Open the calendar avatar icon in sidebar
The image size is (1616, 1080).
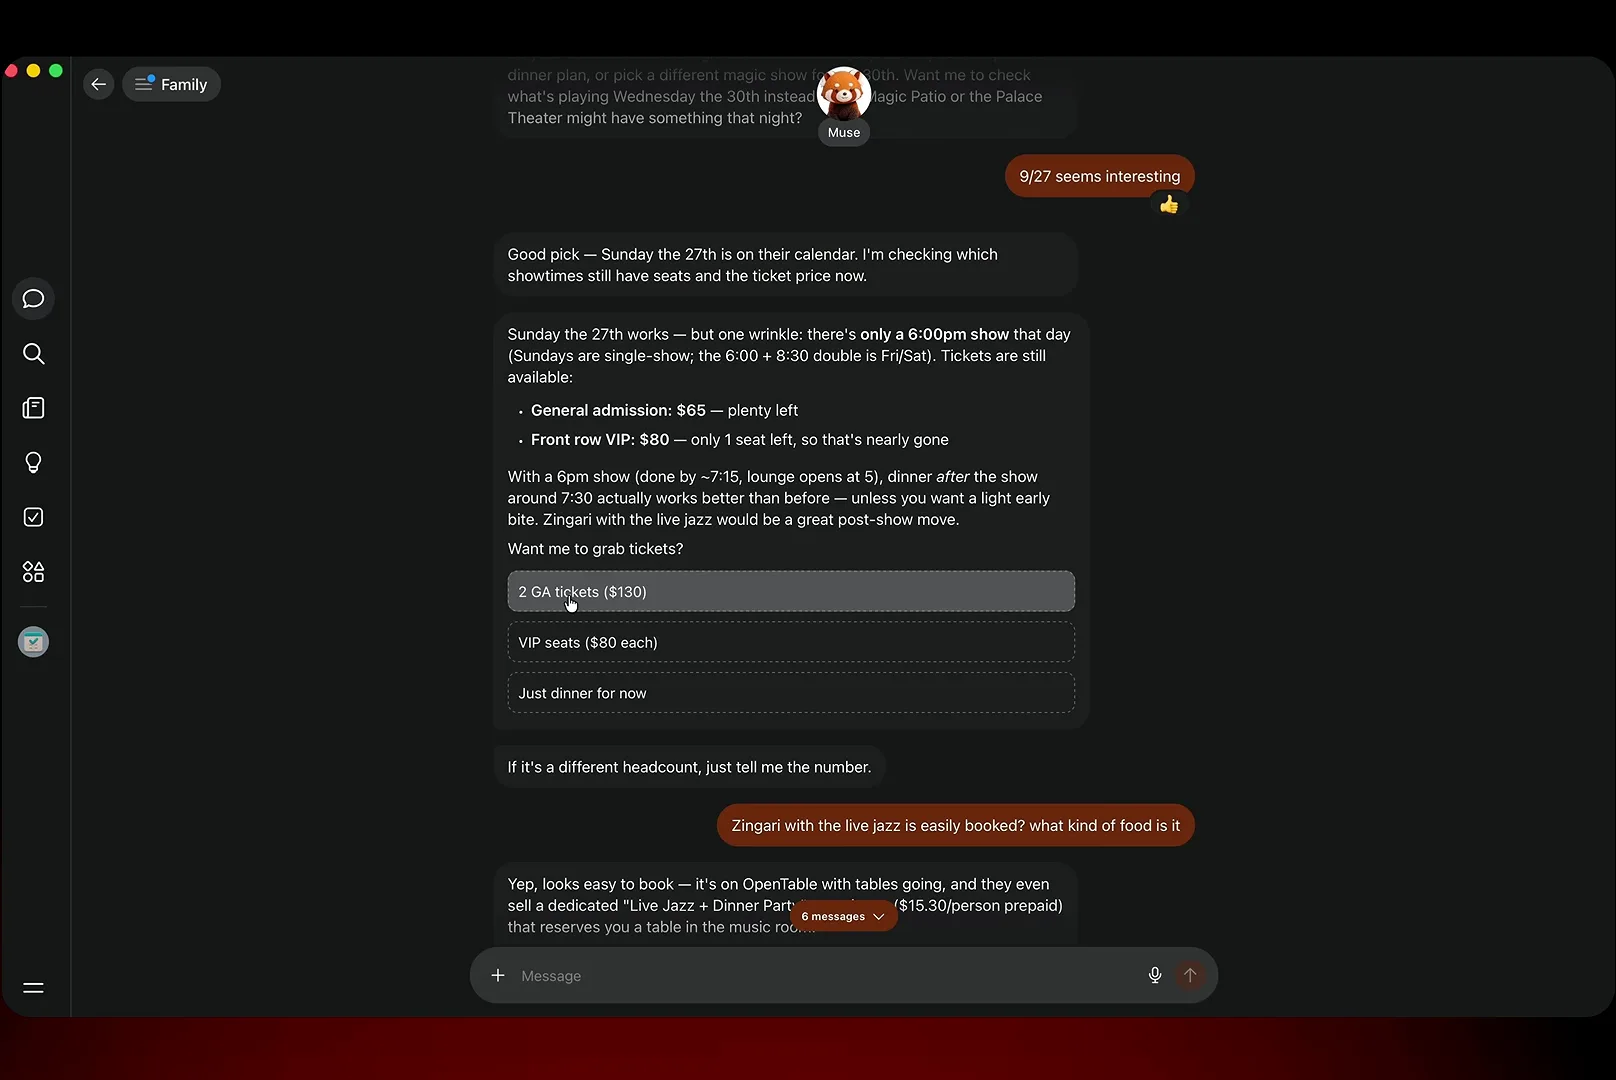click(33, 642)
